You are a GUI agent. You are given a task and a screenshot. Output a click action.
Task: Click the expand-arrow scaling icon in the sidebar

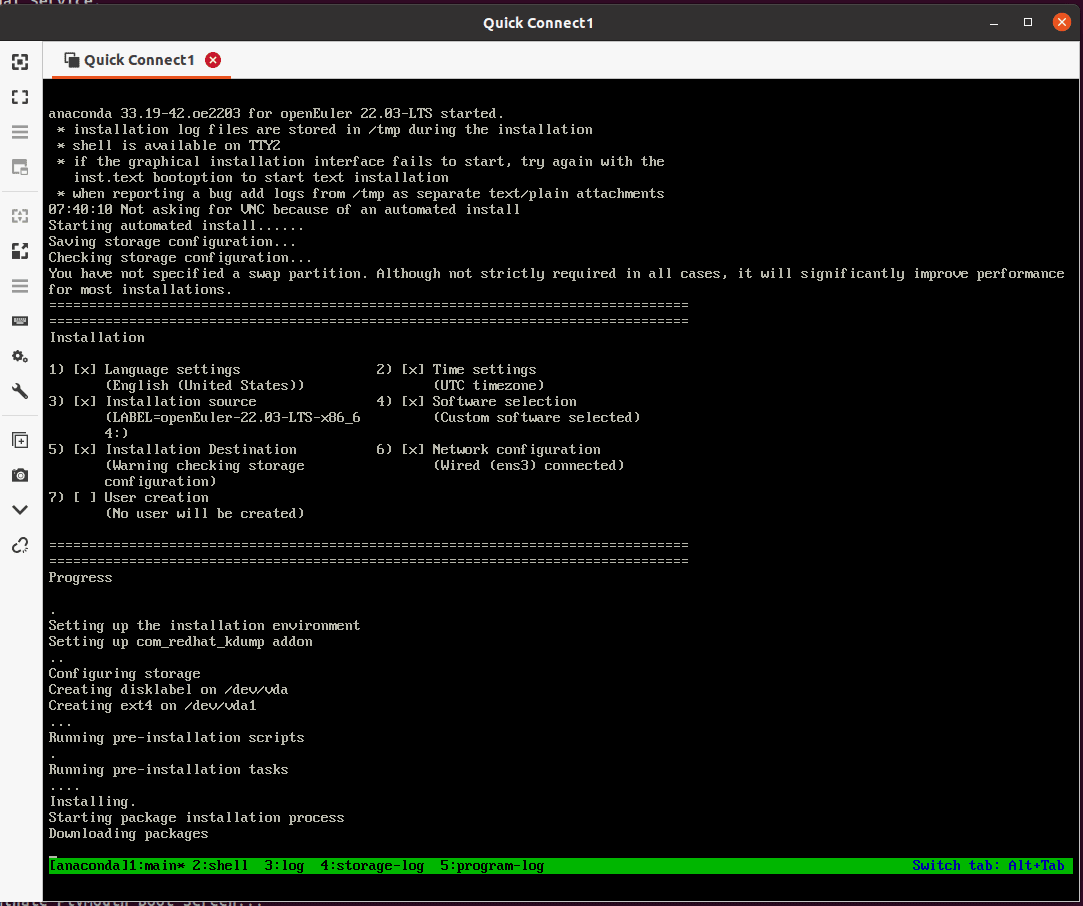click(20, 251)
